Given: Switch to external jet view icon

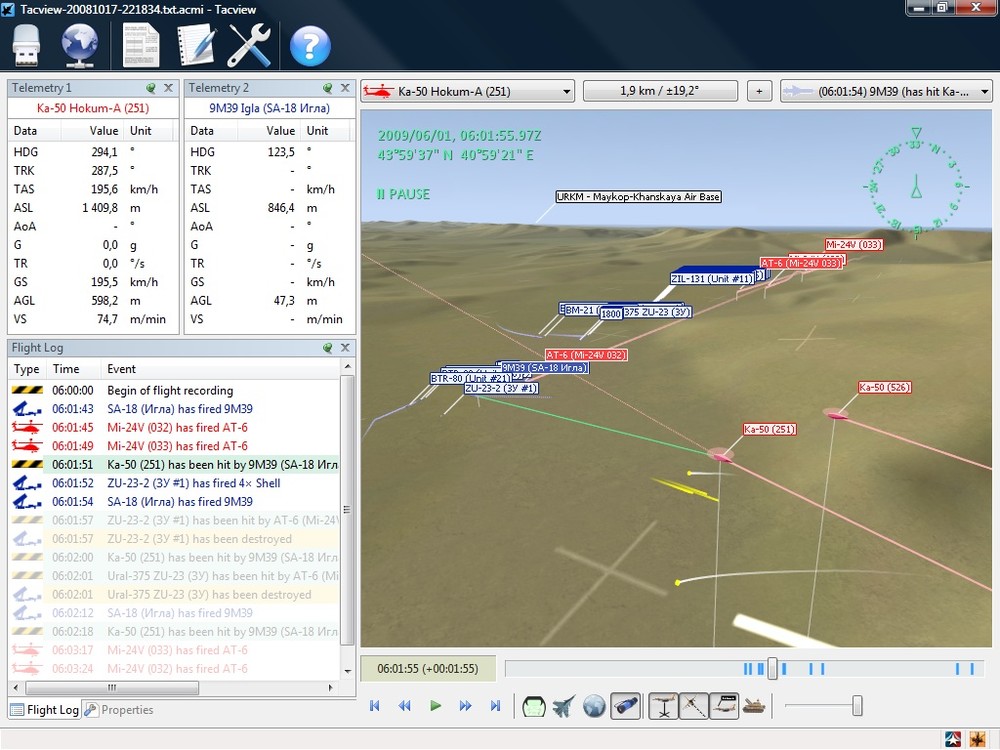Looking at the screenshot, I should click(x=564, y=706).
